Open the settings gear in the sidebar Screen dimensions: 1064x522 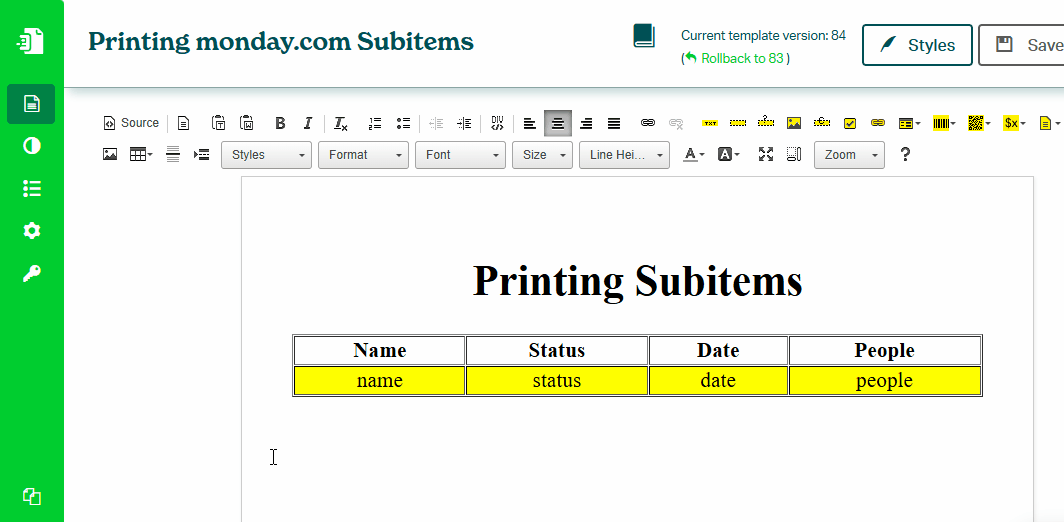click(32, 231)
